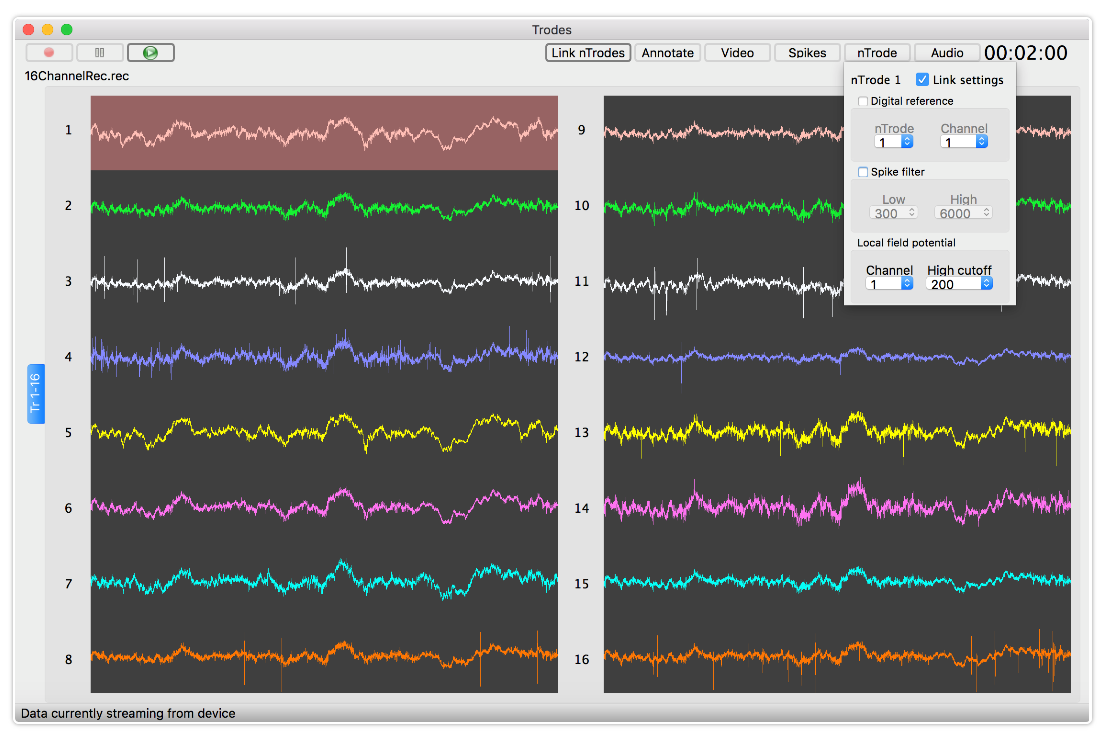
Task: Select yellow channel 5 trace
Action: pyautogui.click(x=324, y=432)
